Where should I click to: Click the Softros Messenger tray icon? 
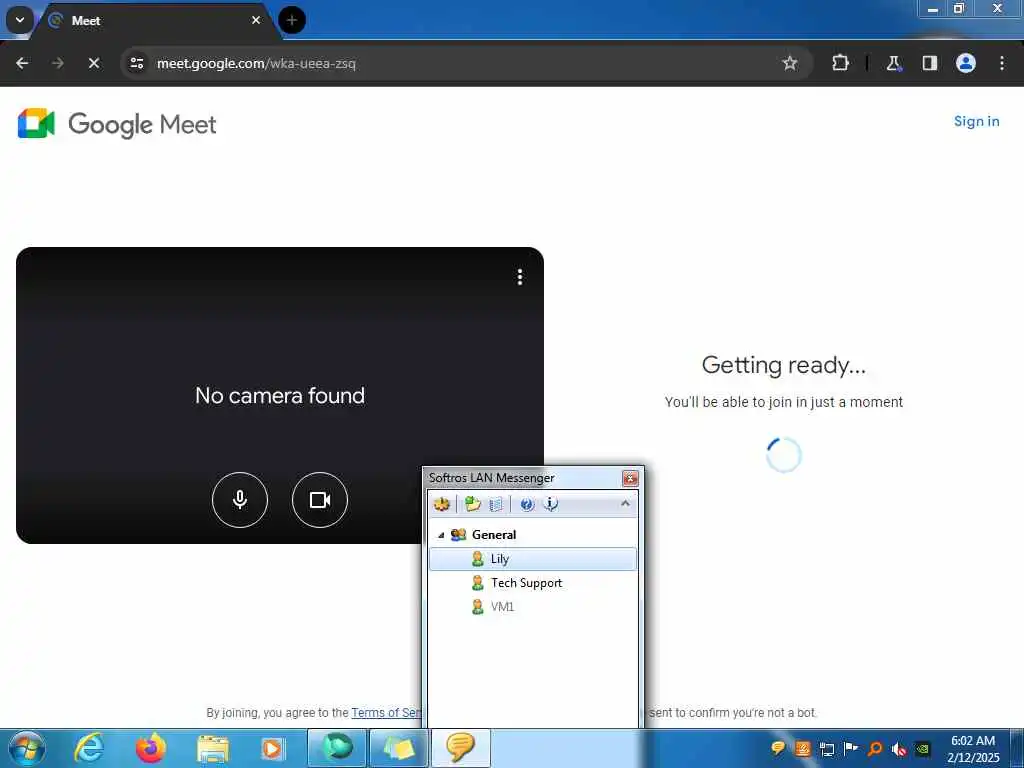[x=778, y=748]
